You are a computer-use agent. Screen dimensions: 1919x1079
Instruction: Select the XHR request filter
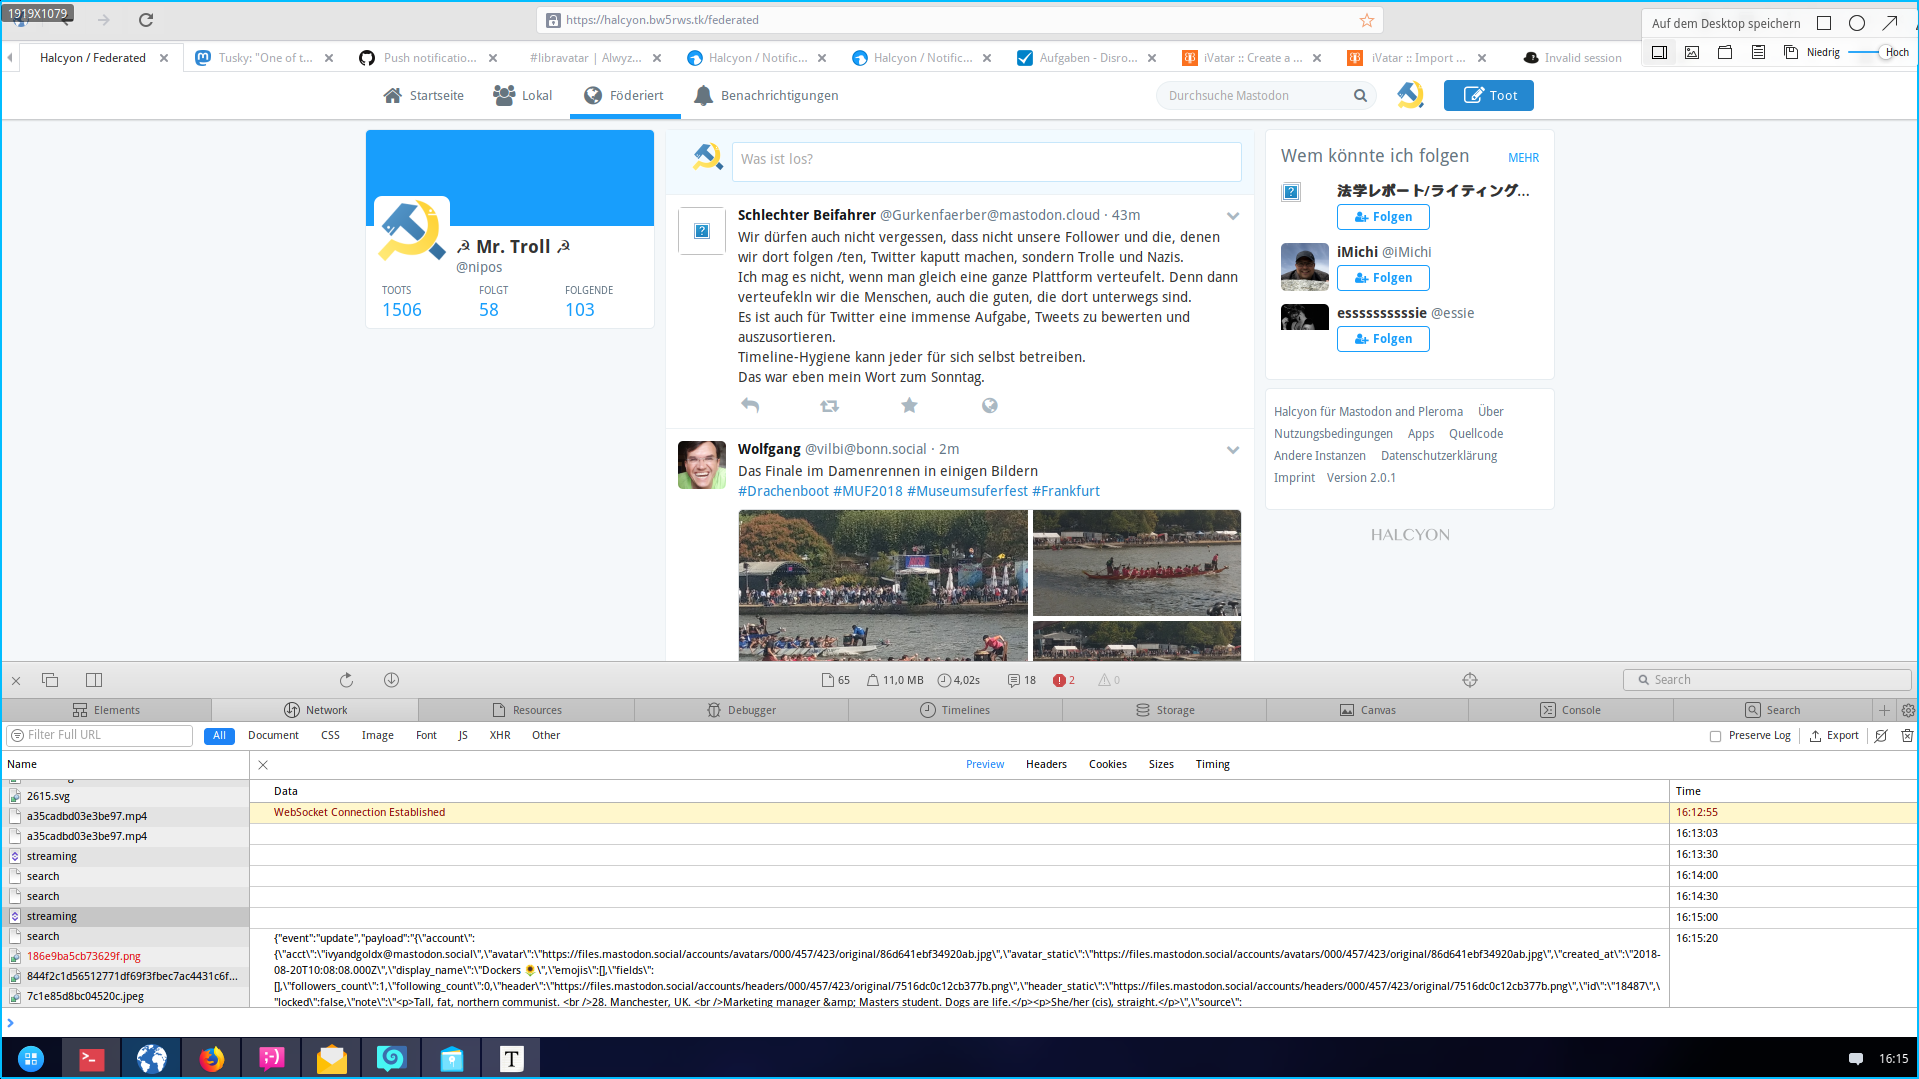click(499, 735)
